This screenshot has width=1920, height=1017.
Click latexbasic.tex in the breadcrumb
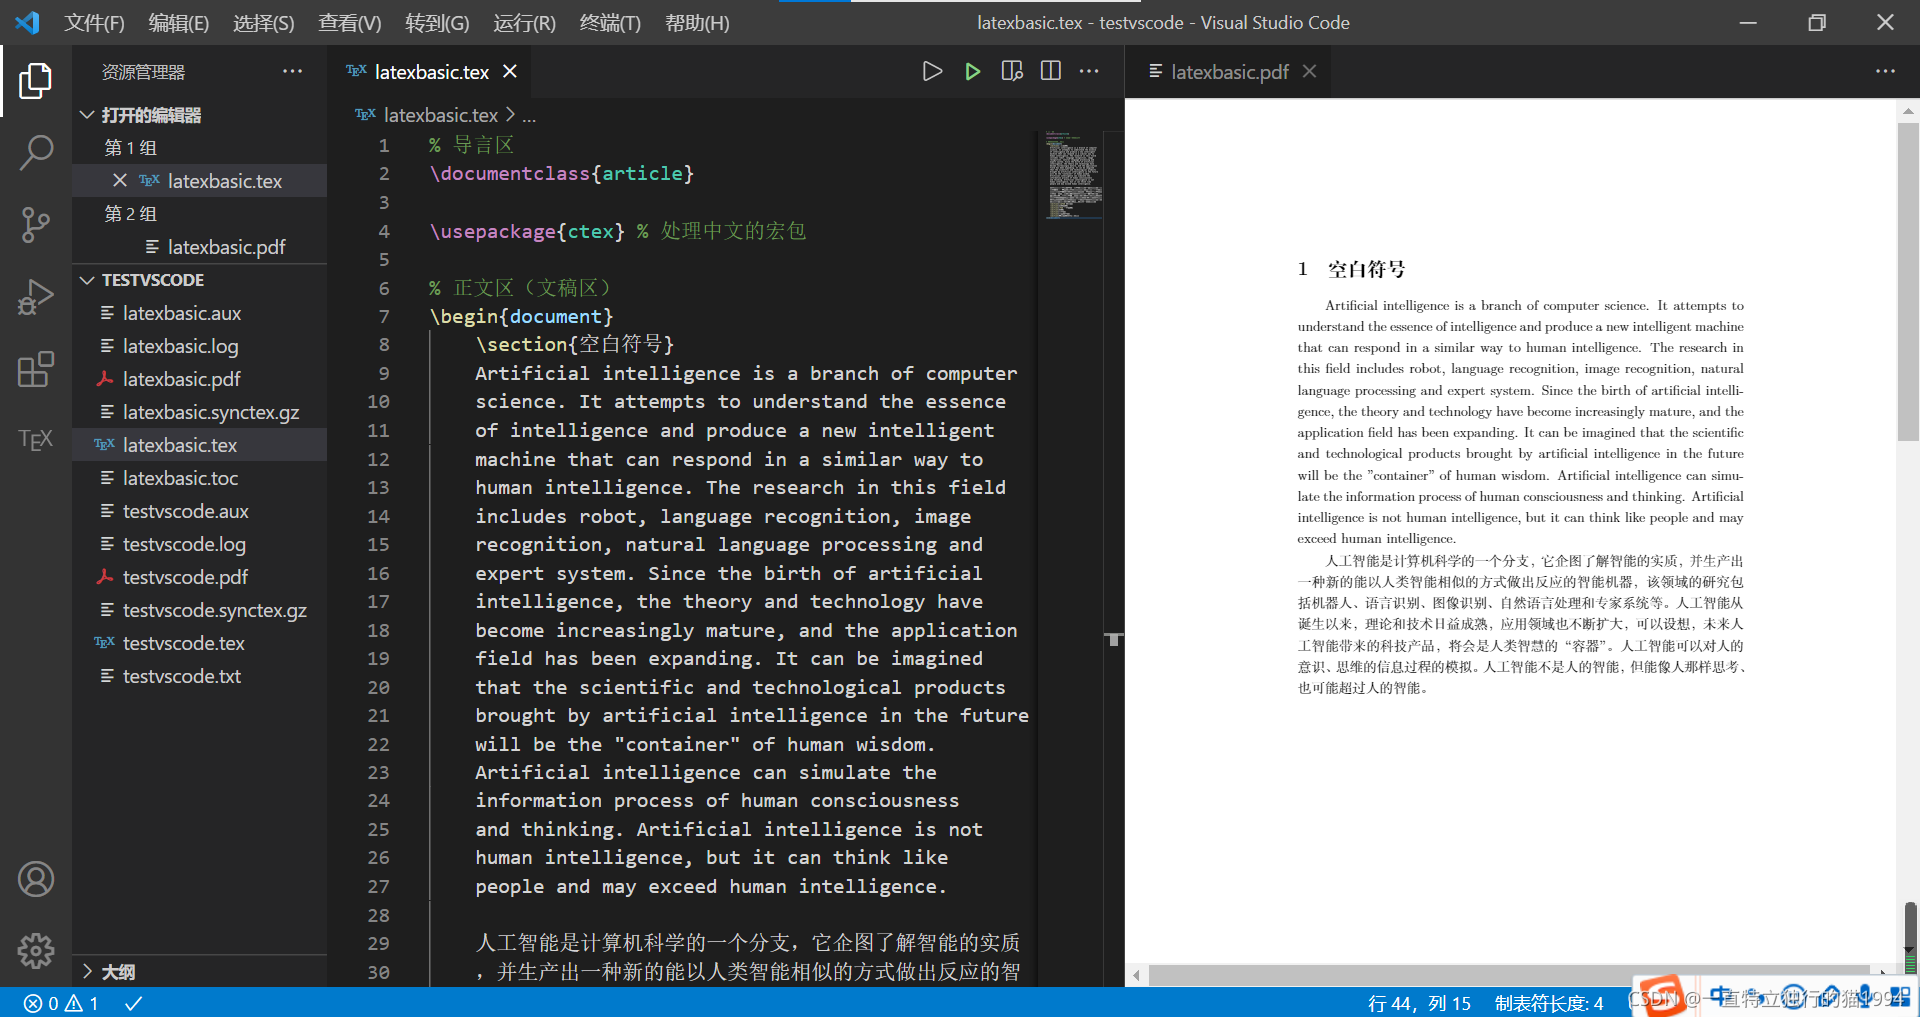(x=440, y=115)
